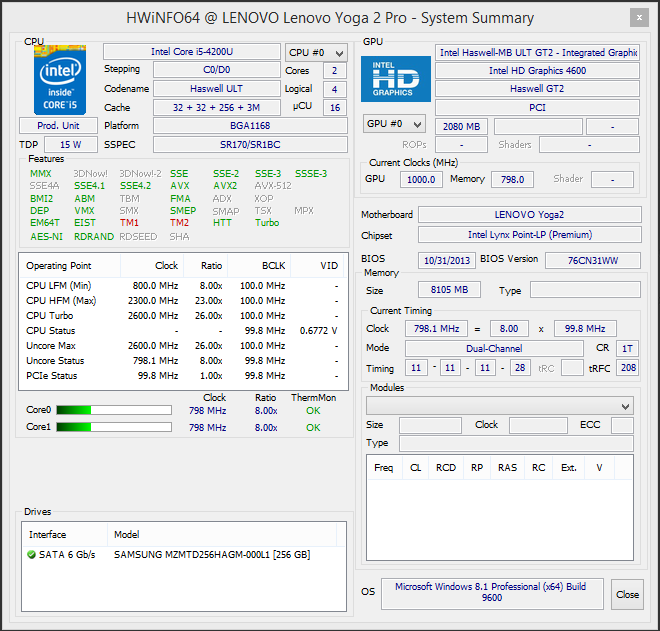Click the VID value 0.6772 V
Image resolution: width=660 pixels, height=631 pixels.
pos(318,330)
